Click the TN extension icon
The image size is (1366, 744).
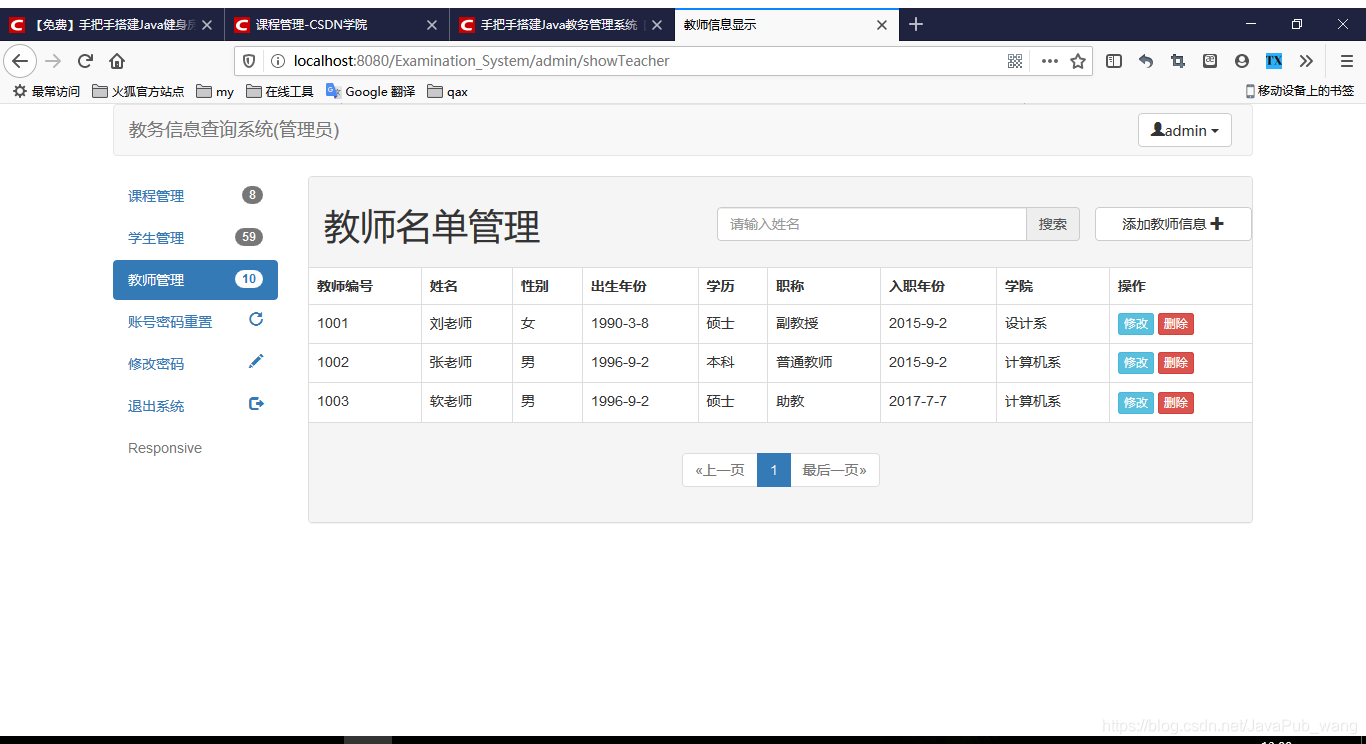pos(1274,61)
